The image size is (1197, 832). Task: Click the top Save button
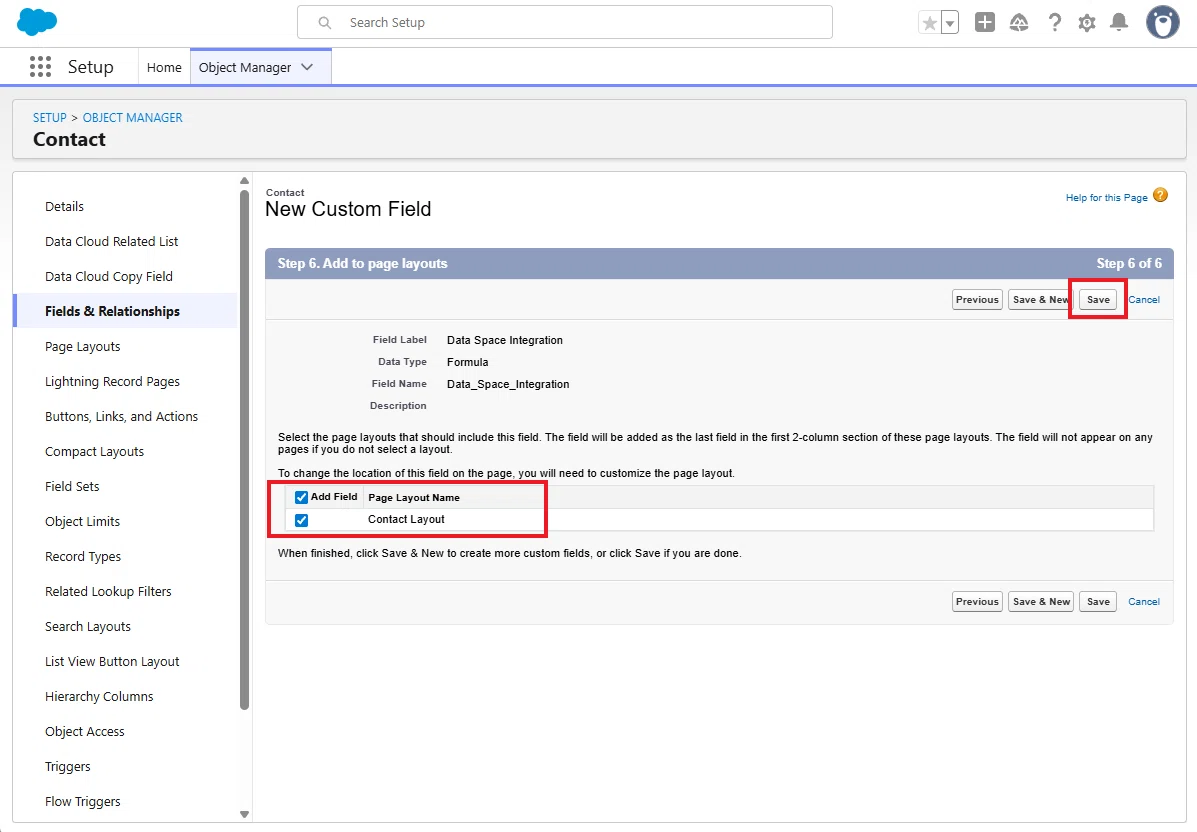tap(1098, 299)
